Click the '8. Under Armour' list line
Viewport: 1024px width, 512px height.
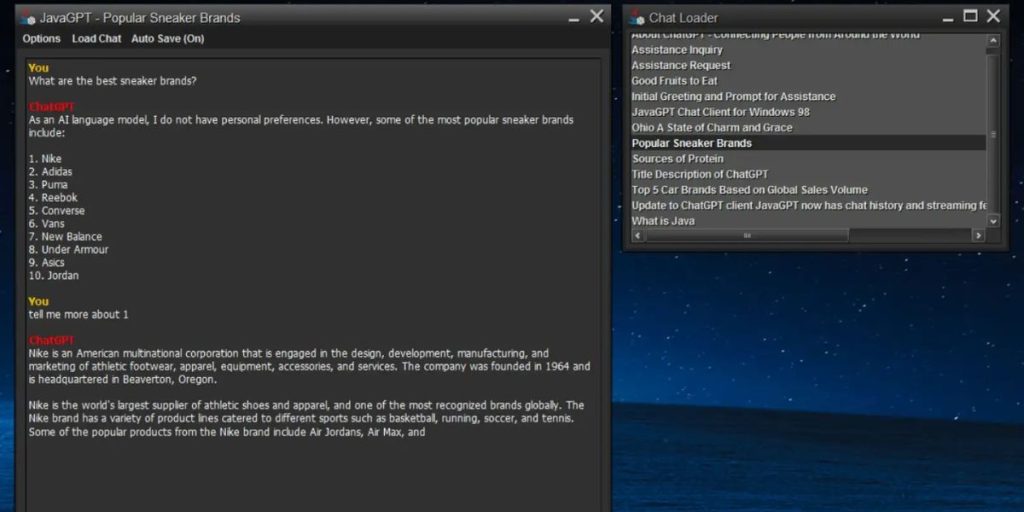click(69, 249)
